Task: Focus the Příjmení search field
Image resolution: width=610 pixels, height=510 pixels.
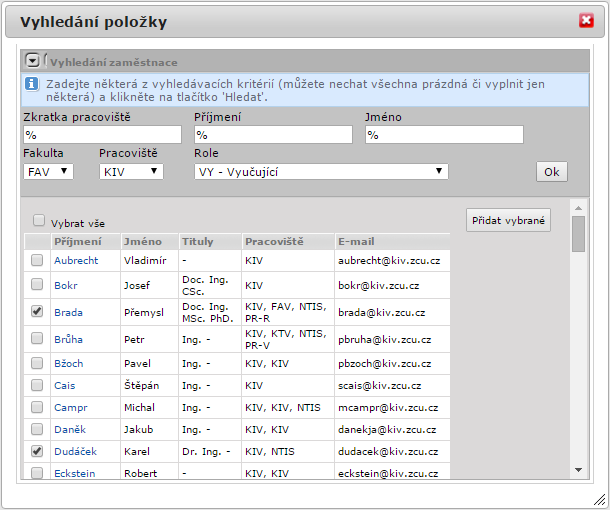Action: coord(273,135)
